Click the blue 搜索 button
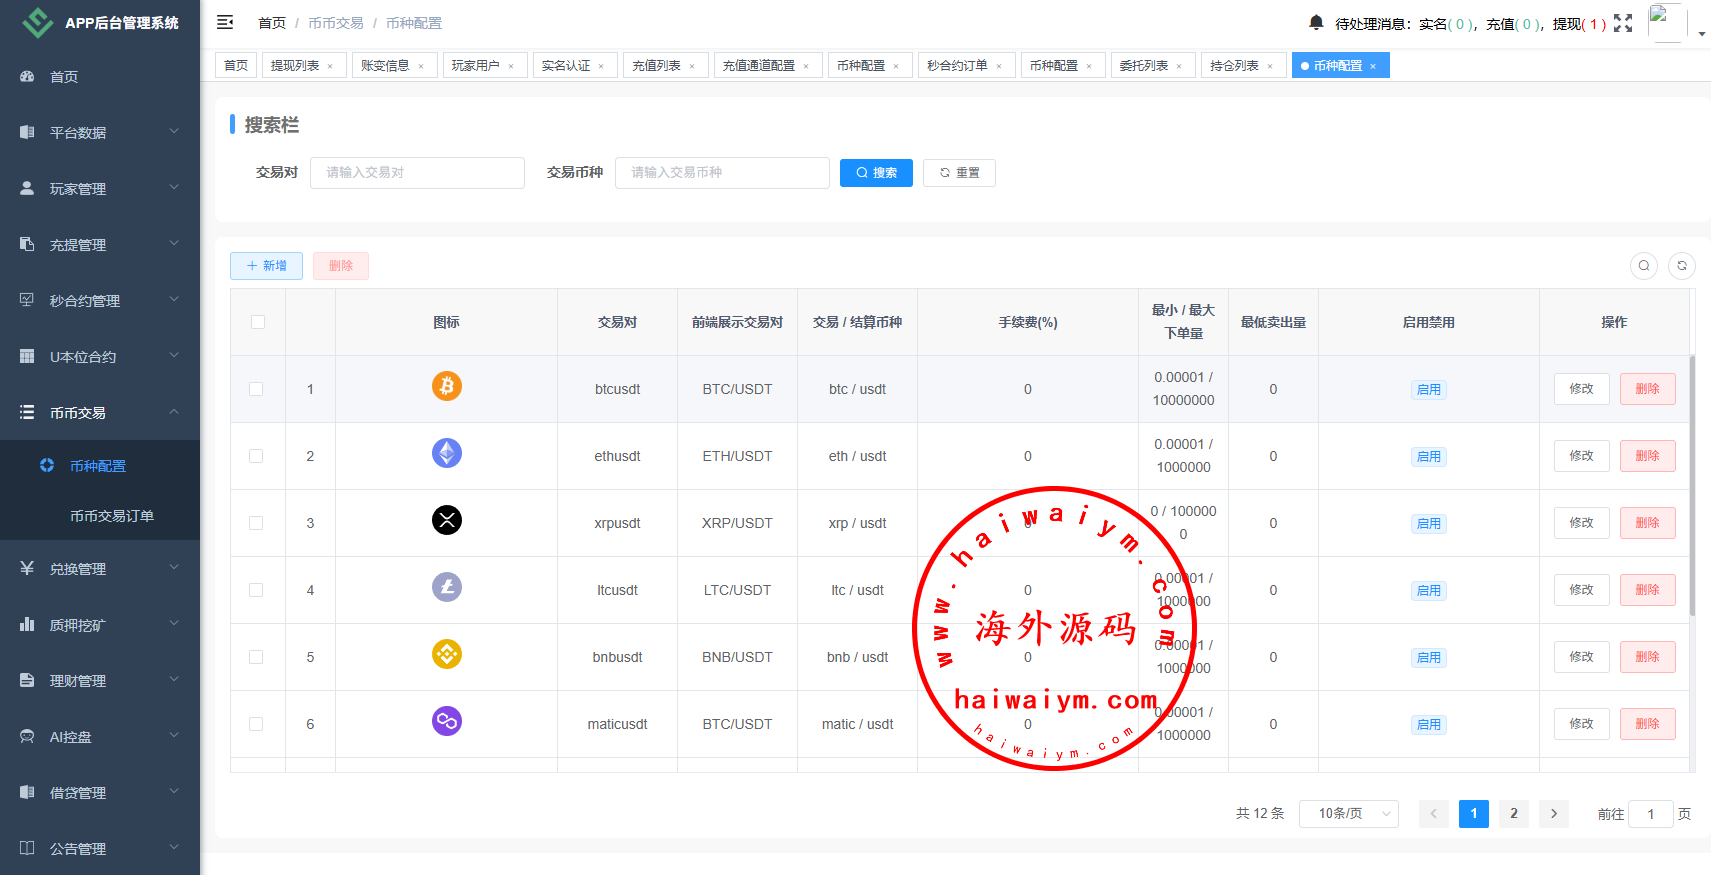Image resolution: width=1711 pixels, height=875 pixels. click(876, 173)
